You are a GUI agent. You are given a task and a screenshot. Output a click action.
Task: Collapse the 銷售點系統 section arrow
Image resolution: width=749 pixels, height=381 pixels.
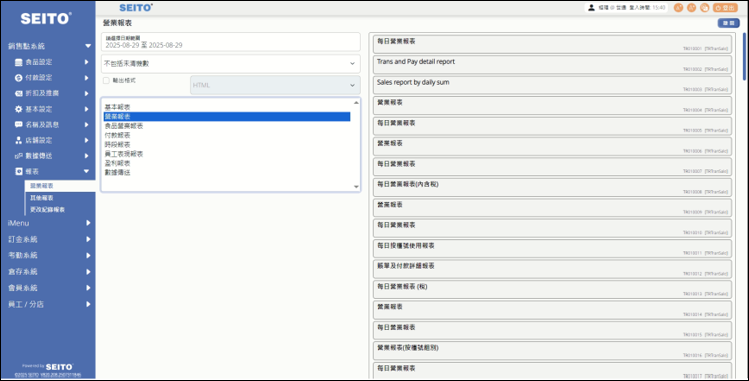[88, 46]
